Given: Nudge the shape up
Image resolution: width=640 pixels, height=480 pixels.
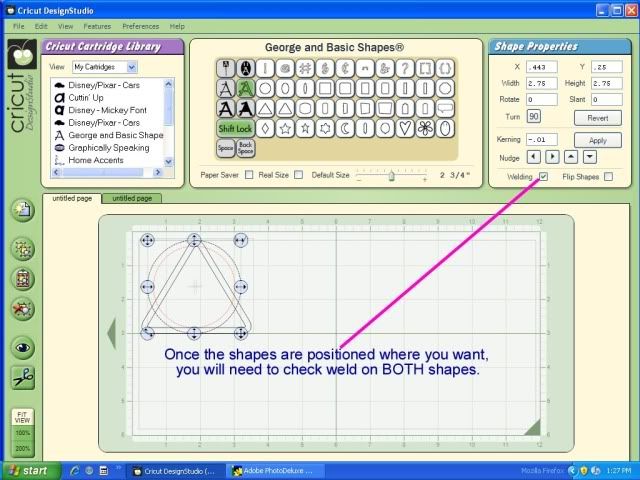Looking at the screenshot, I should pyautogui.click(x=571, y=157).
